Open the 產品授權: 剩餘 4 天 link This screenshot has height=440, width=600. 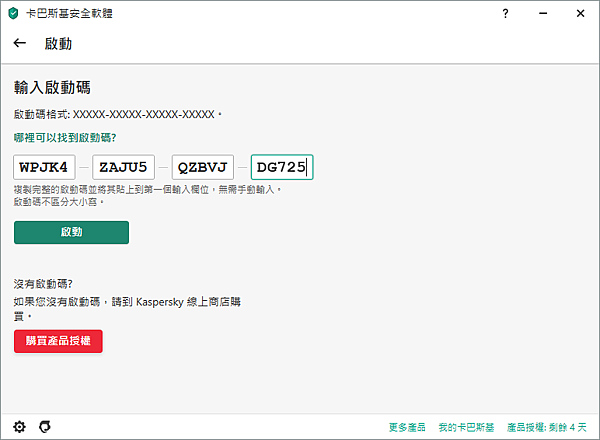pyautogui.click(x=546, y=427)
